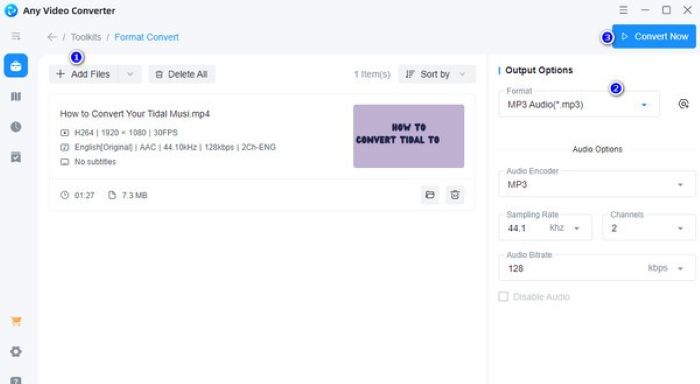Click the shopping cart icon
This screenshot has width=700, height=384.
tap(16, 321)
